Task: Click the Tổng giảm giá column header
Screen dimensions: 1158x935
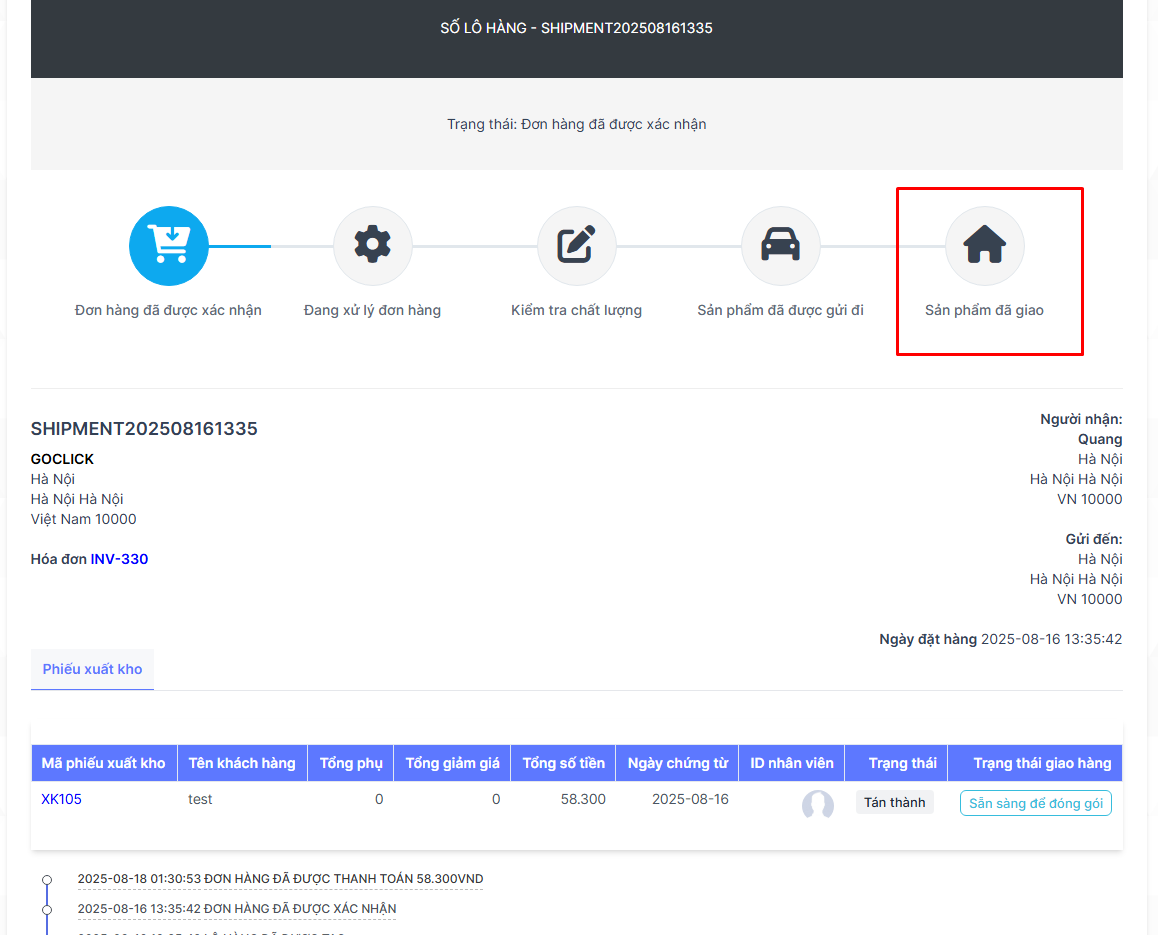Action: 452,763
